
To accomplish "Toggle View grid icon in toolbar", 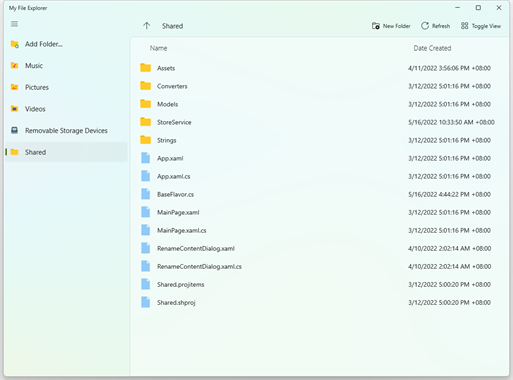I will [x=464, y=26].
